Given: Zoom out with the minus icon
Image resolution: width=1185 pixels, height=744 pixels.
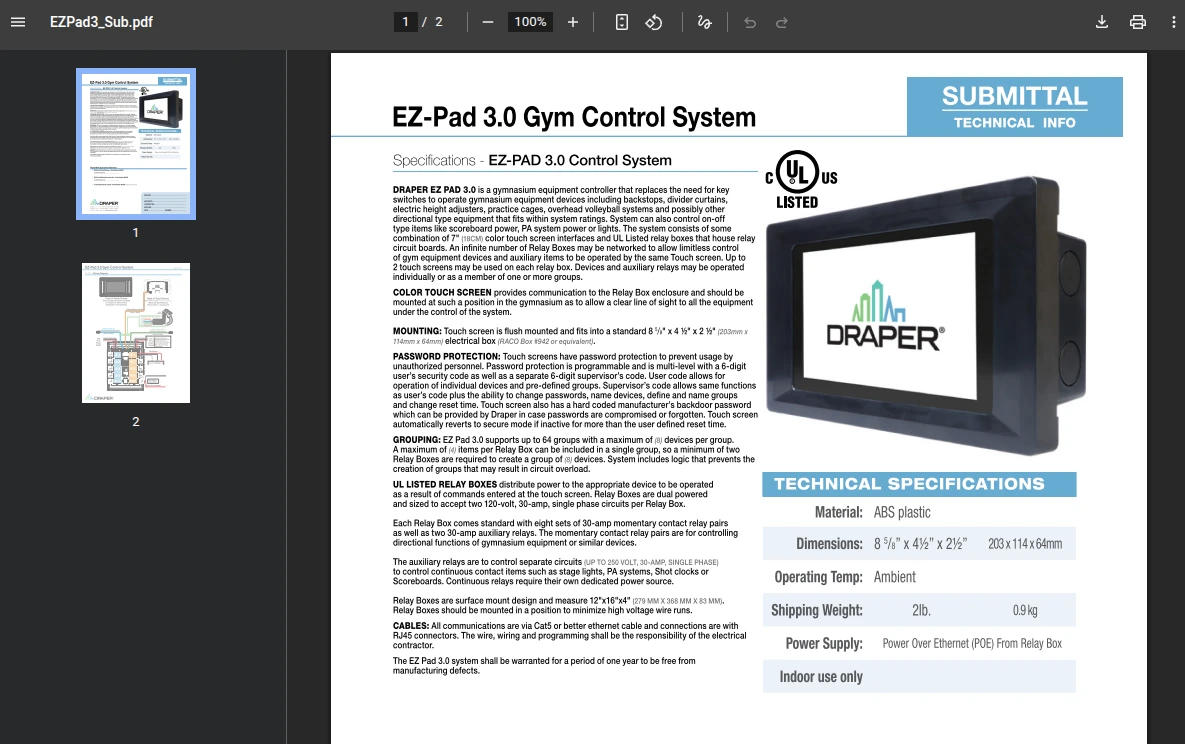Looking at the screenshot, I should tap(488, 22).
